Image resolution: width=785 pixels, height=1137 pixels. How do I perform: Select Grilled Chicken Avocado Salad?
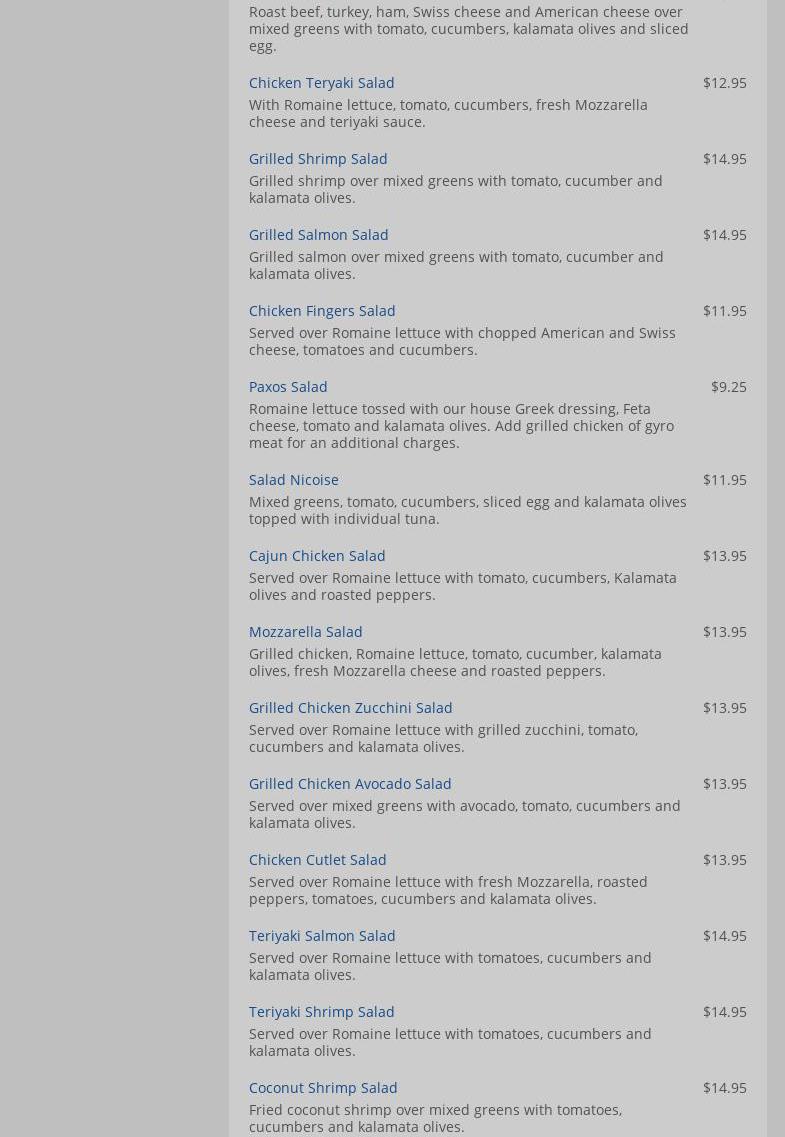(x=350, y=784)
